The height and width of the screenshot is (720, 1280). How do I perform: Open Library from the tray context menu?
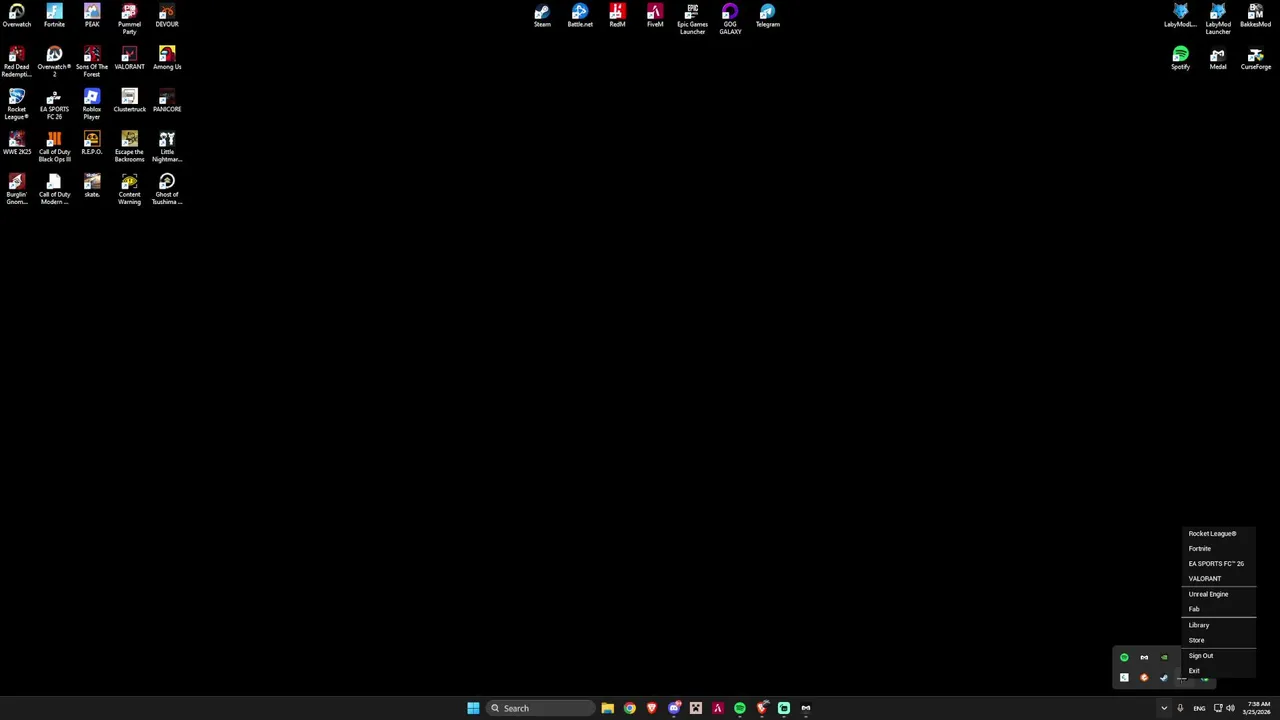click(x=1219, y=625)
